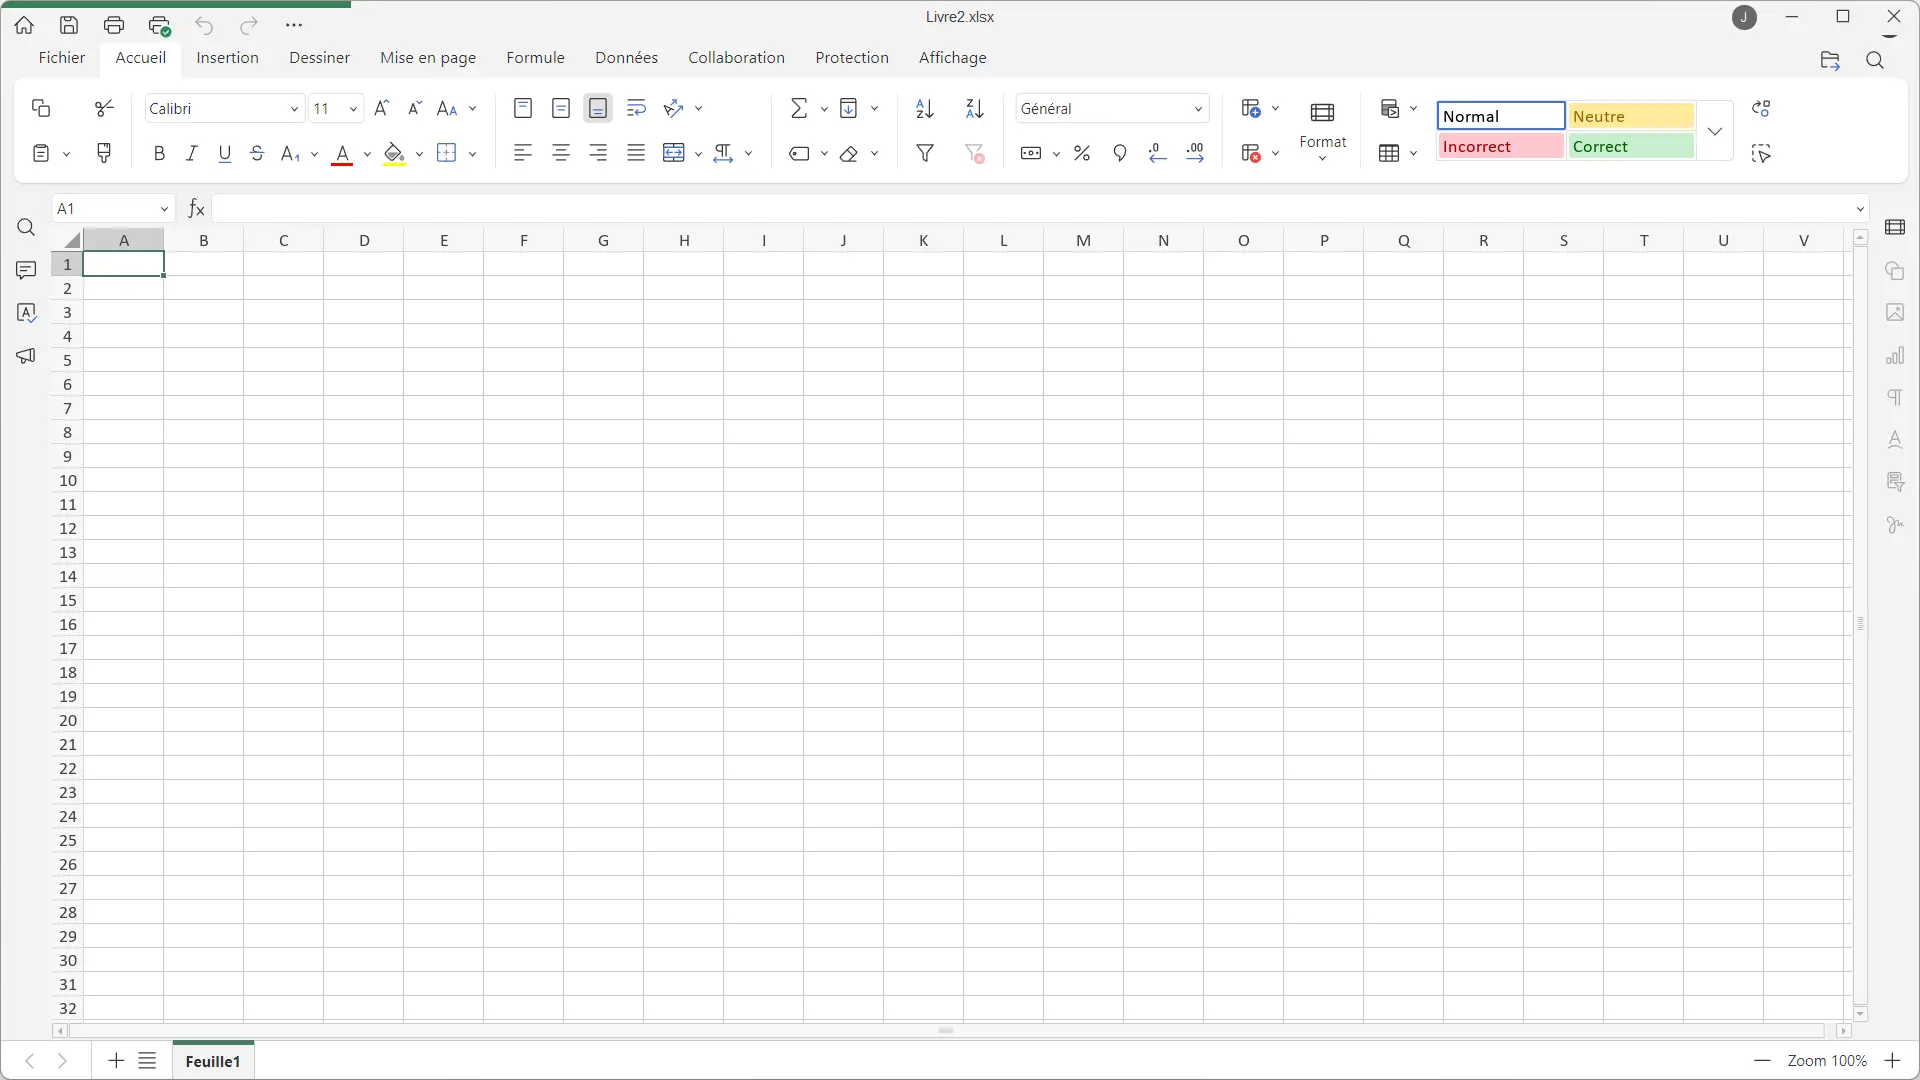Click the Insert function fx icon
Image resolution: width=1920 pixels, height=1080 pixels.
point(197,208)
